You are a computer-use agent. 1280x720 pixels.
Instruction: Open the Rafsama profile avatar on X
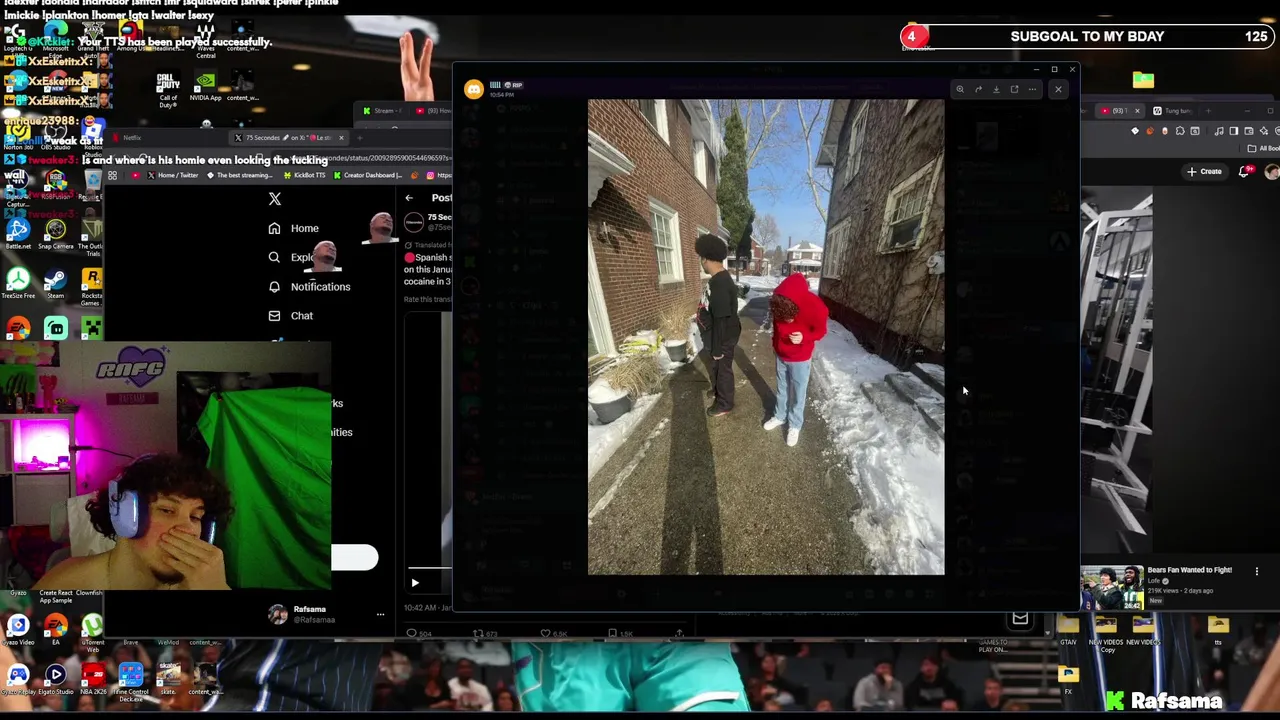click(277, 614)
